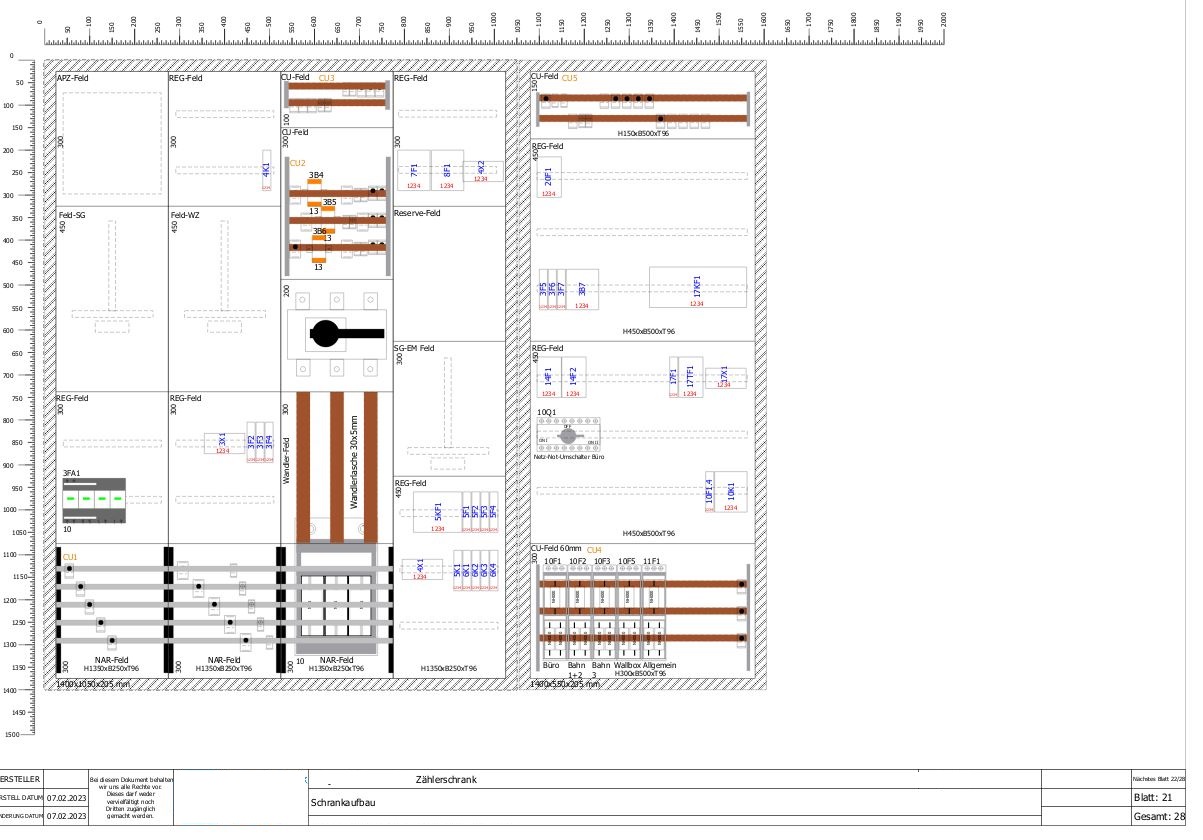This screenshot has width=1203, height=840.
Task: Click the 10Q1 Netz-Not-Umschalter rotary switch
Action: point(567,436)
